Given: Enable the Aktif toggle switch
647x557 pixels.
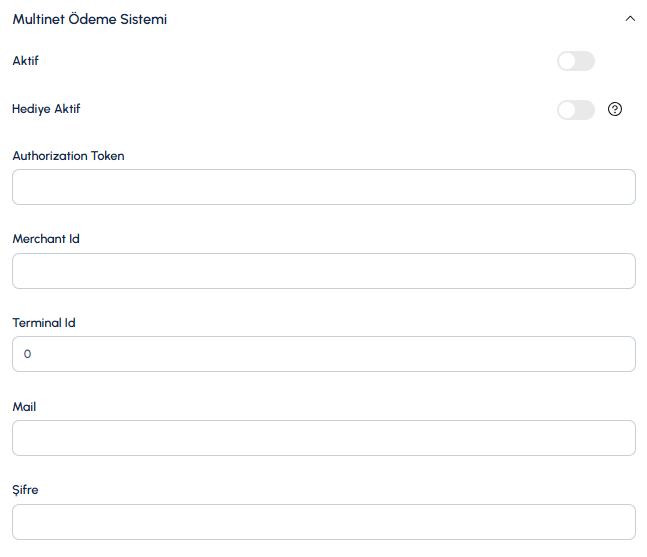Looking at the screenshot, I should tap(576, 61).
